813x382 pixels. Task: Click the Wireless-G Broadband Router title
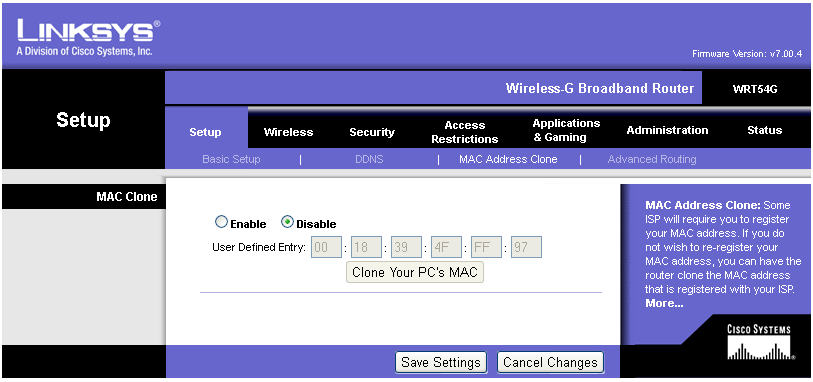pos(600,88)
